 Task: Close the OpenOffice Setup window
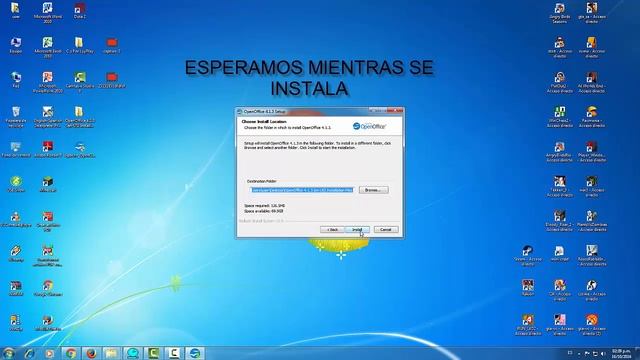[396, 111]
